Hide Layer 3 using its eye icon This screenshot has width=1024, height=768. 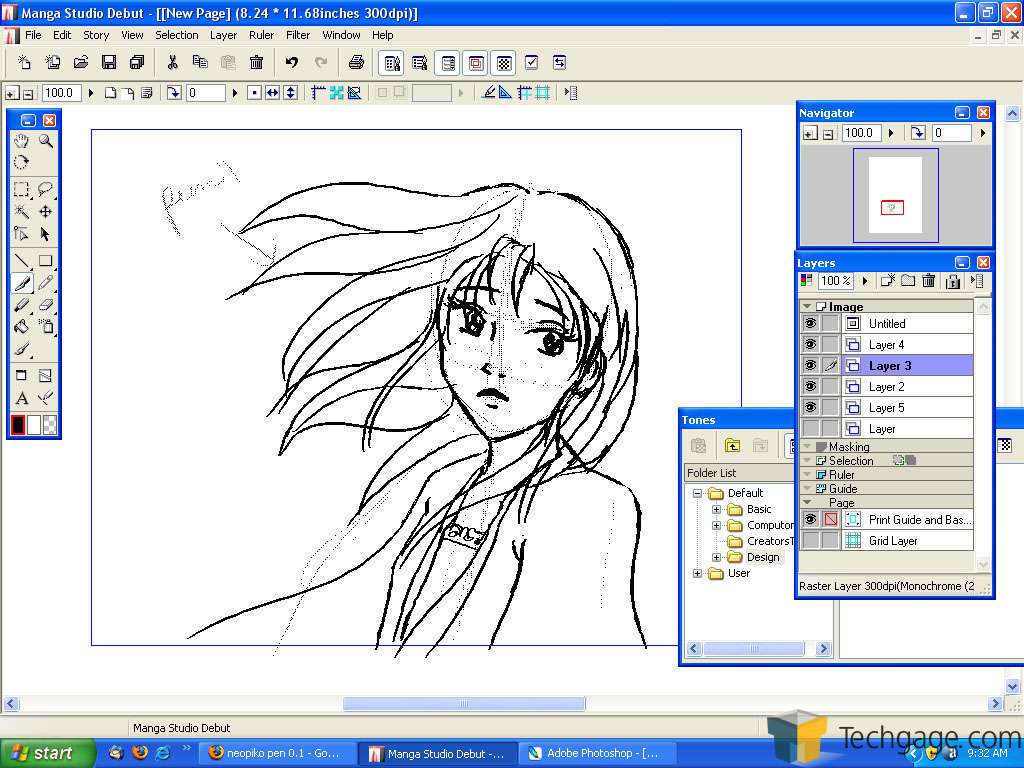tap(810, 365)
